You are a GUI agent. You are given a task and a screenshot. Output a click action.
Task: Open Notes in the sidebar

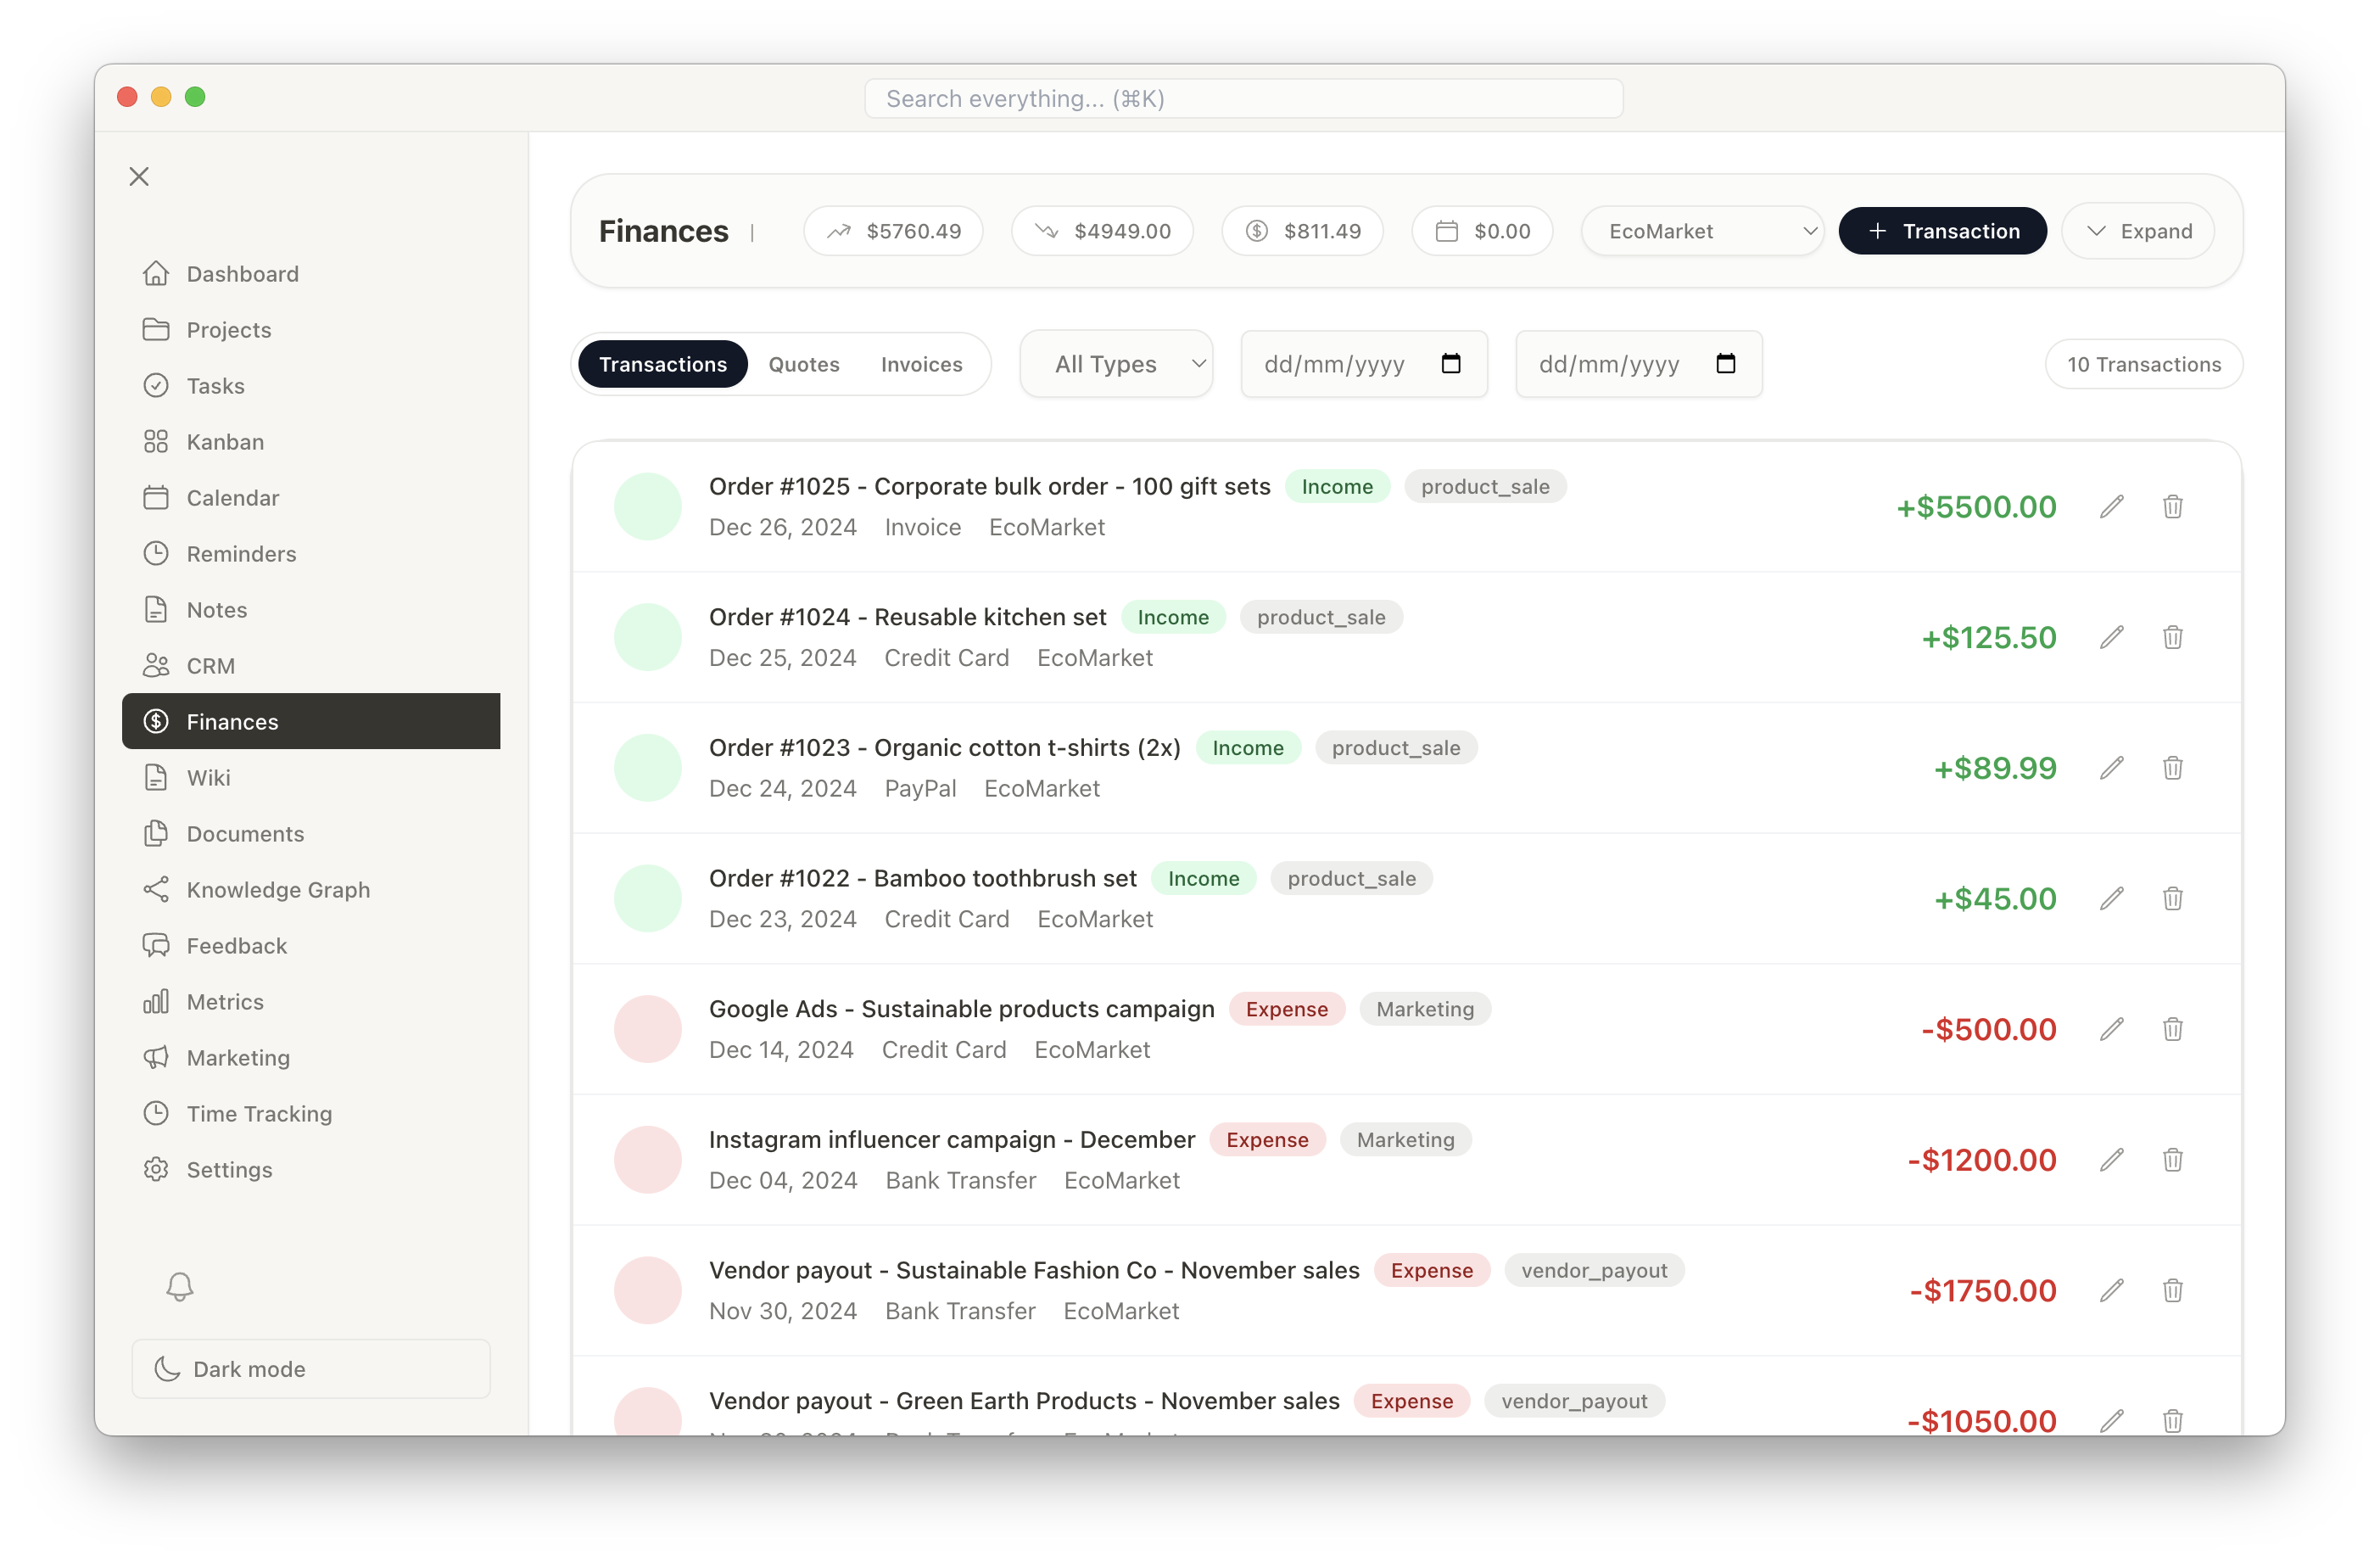click(x=311, y=609)
